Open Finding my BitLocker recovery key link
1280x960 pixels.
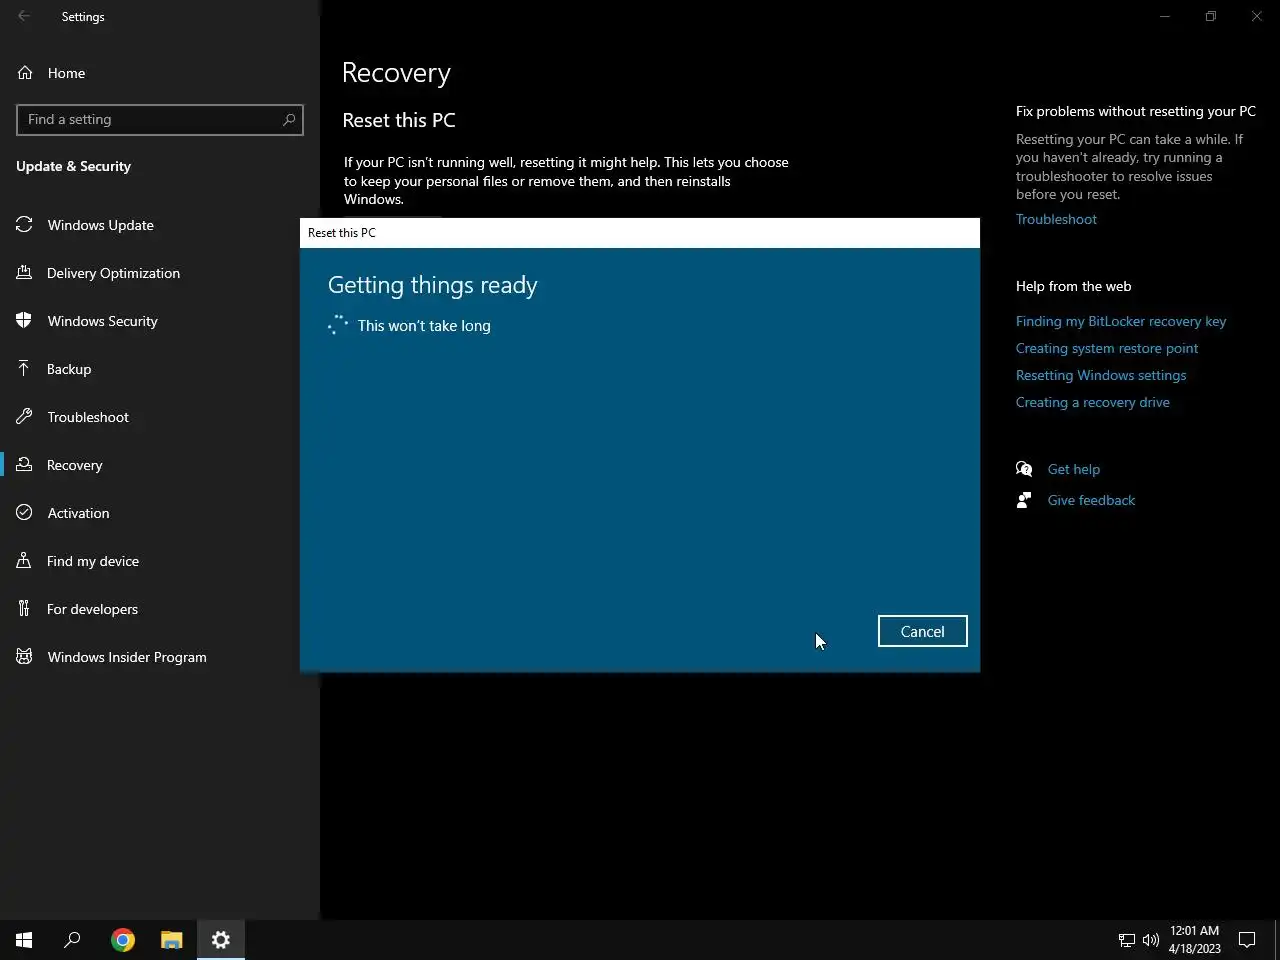(1121, 321)
